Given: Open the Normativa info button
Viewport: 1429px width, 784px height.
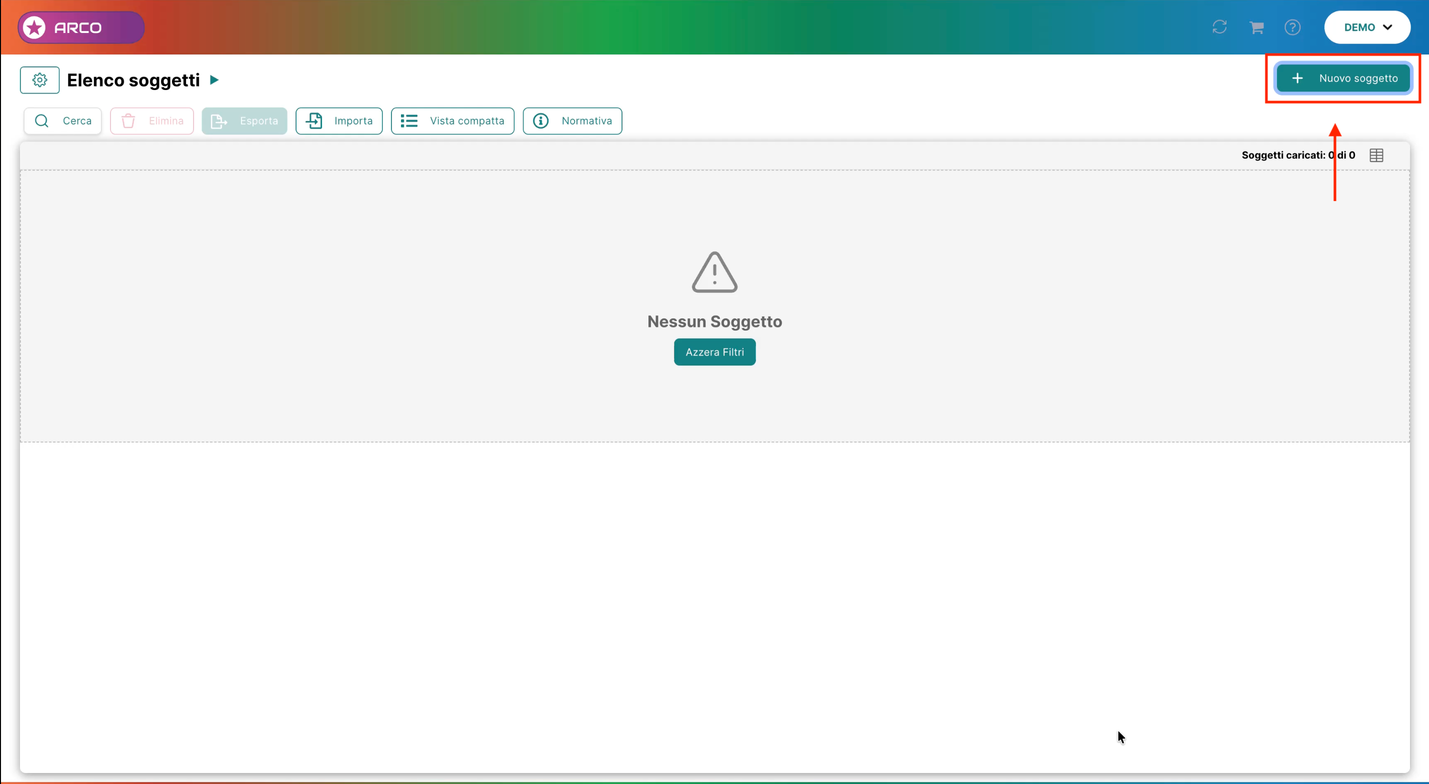Looking at the screenshot, I should click(572, 121).
